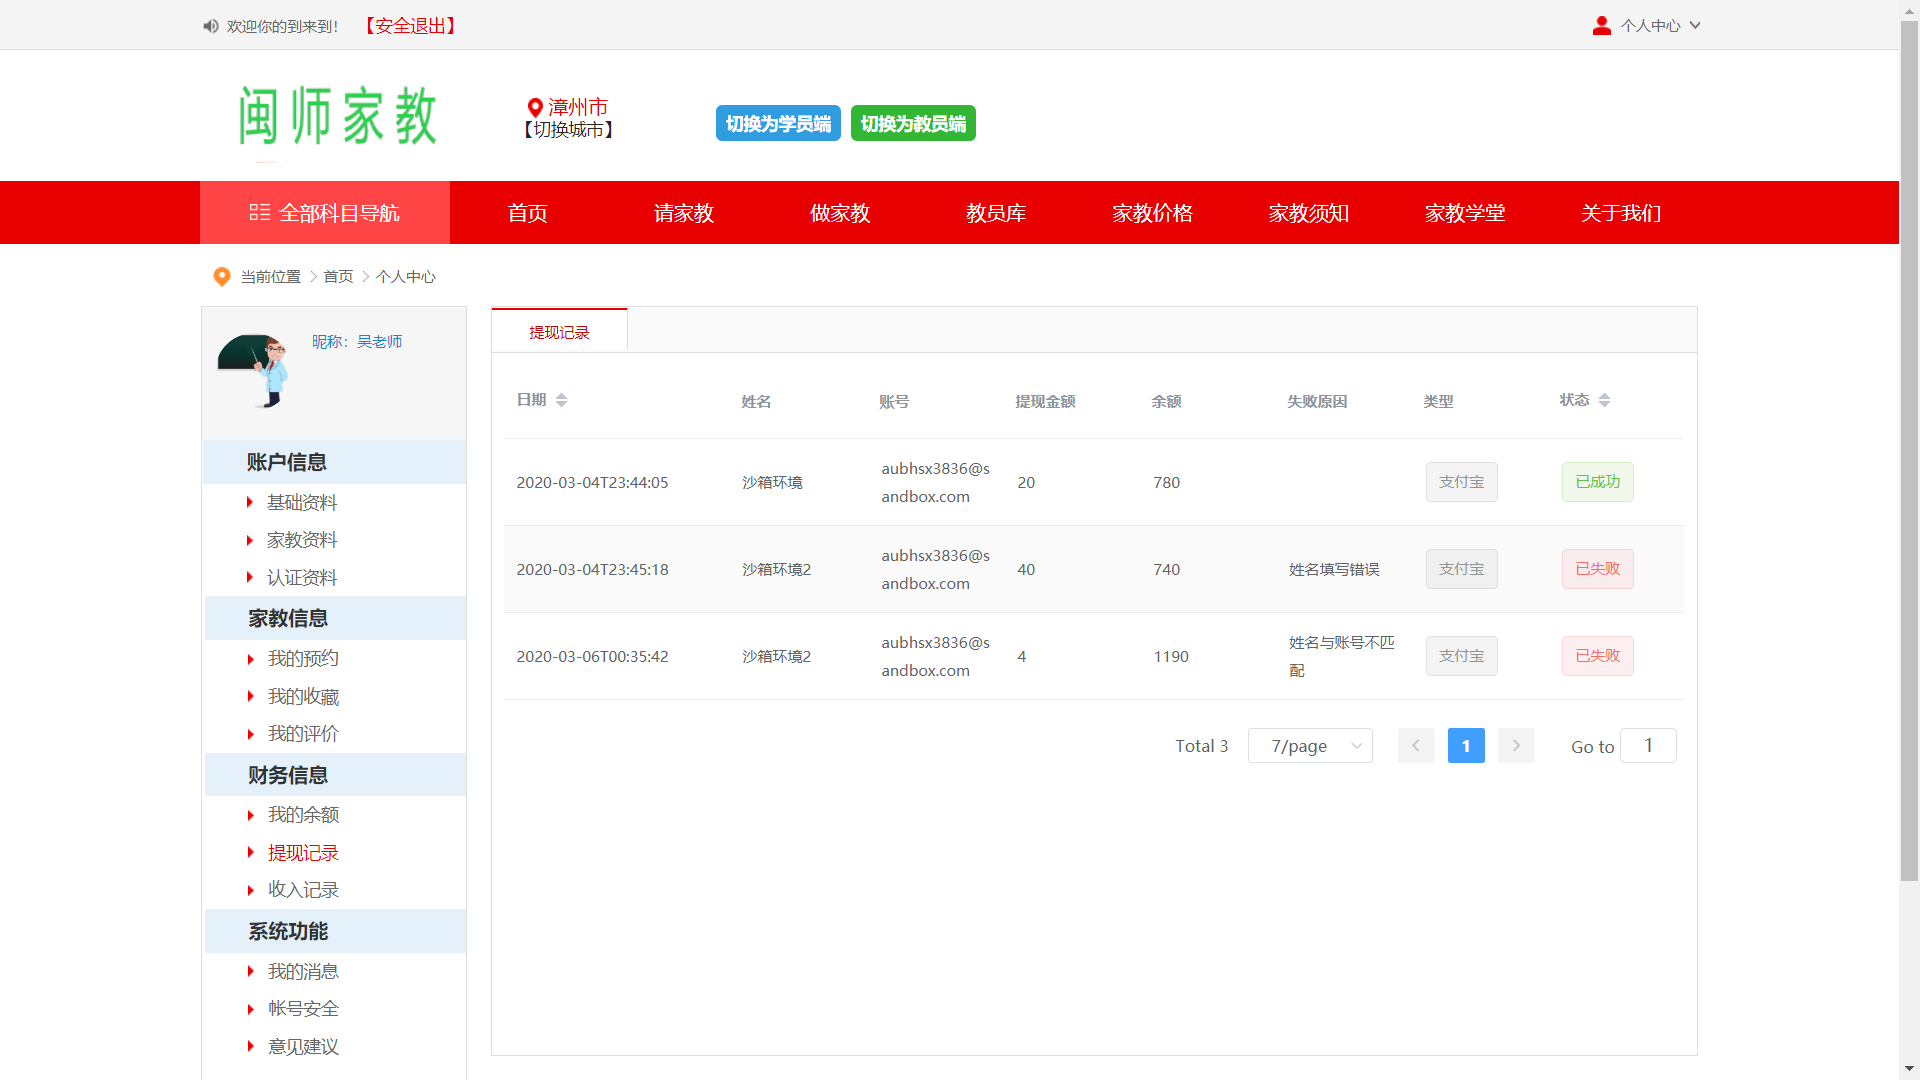Open the 7/page size dropdown
The image size is (1920, 1080).
click(x=1309, y=746)
